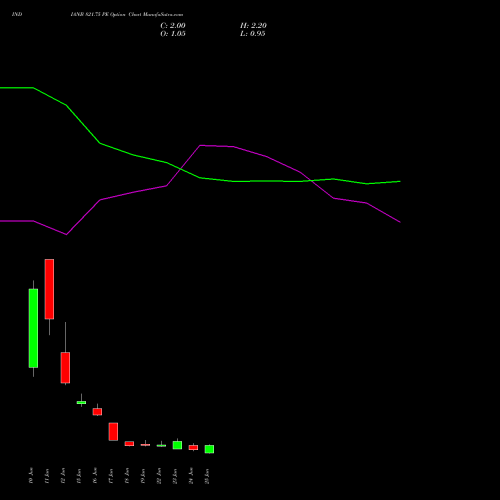This screenshot has width=500, height=500.
Task: Click the open value "O: 1.05"
Action: [x=173, y=34]
